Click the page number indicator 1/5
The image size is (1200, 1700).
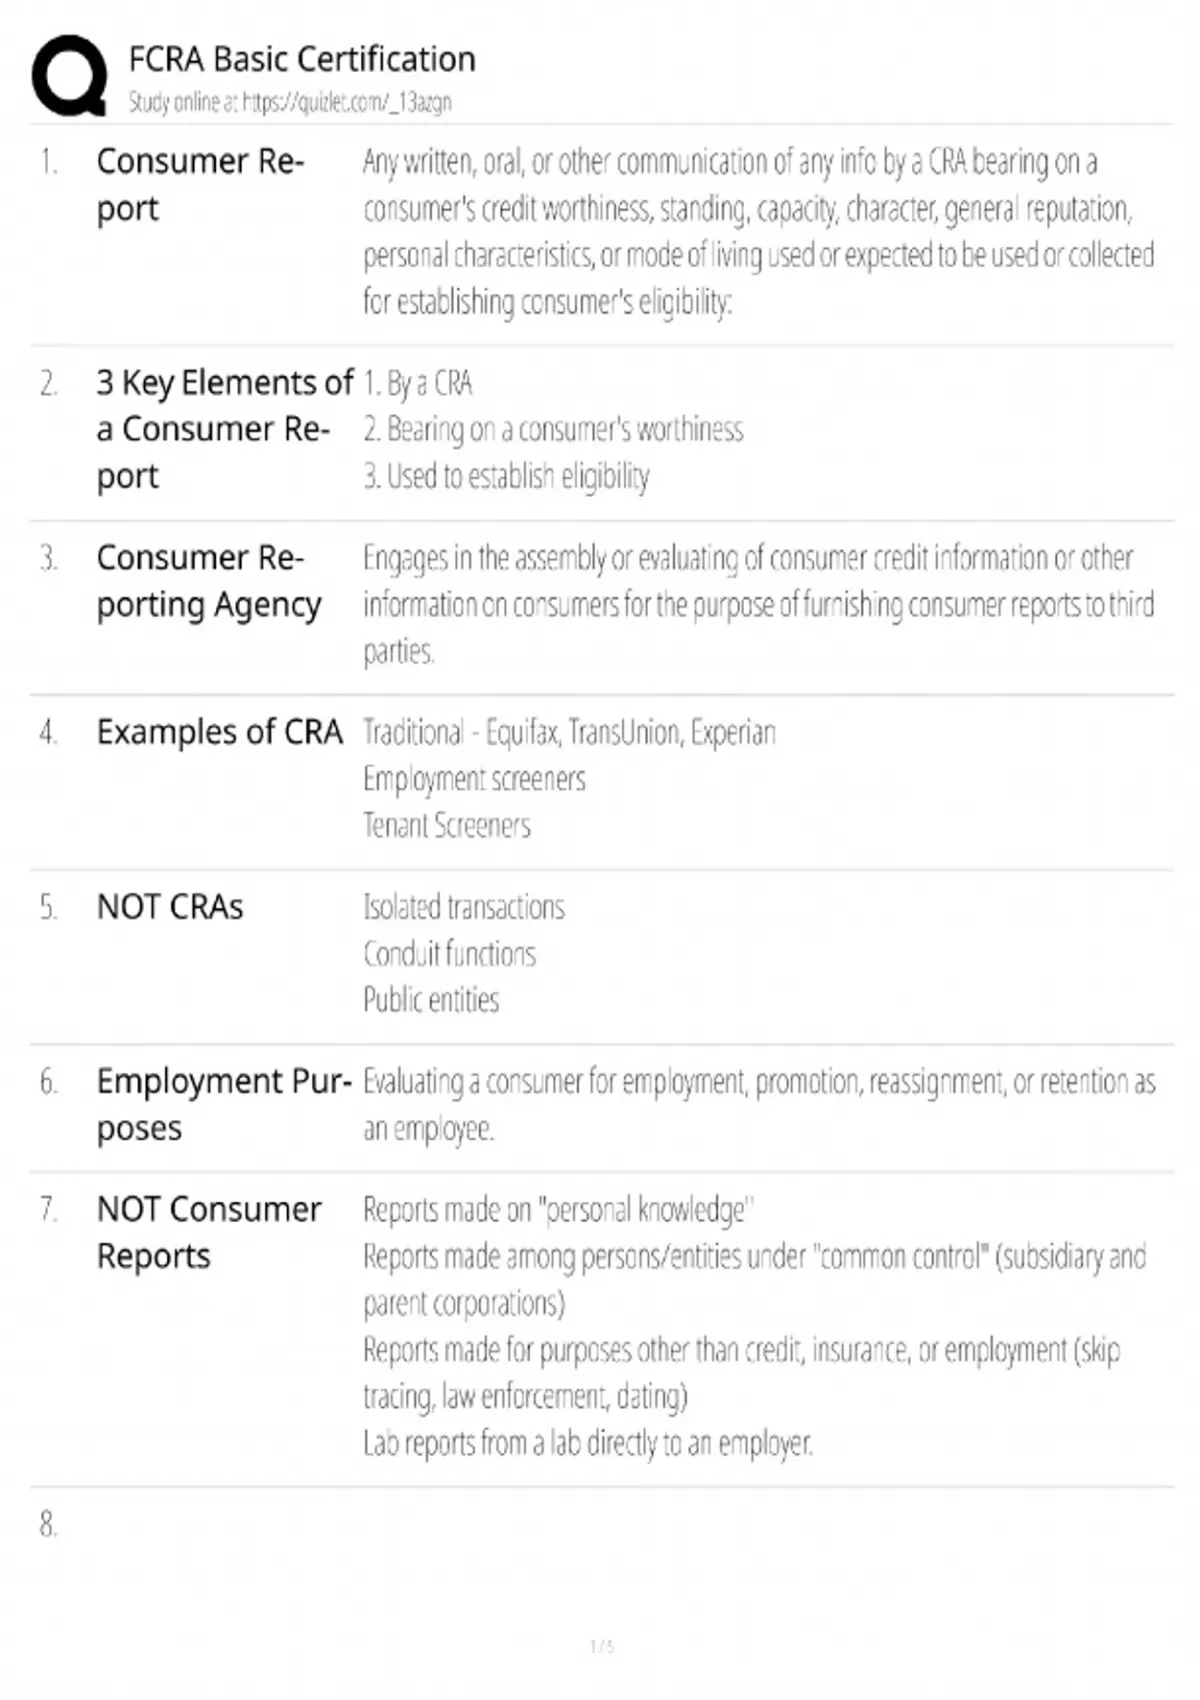pyautogui.click(x=602, y=1646)
